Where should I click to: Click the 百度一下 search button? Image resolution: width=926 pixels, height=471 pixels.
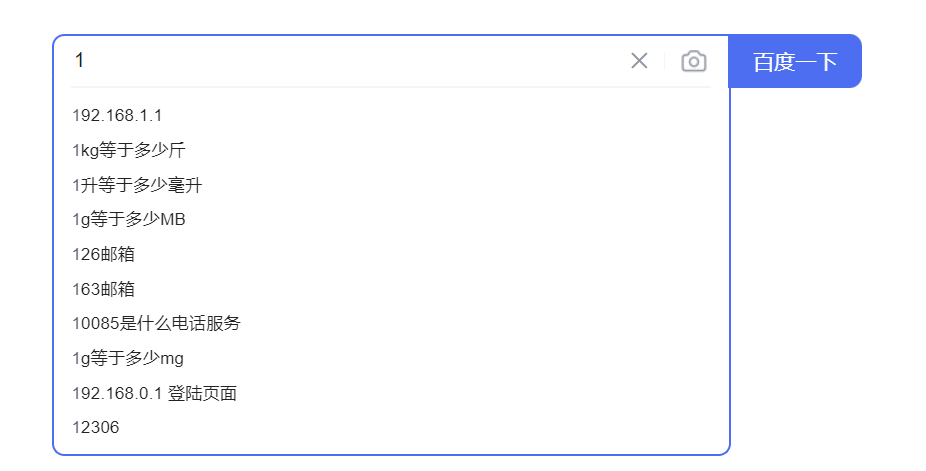coord(794,61)
